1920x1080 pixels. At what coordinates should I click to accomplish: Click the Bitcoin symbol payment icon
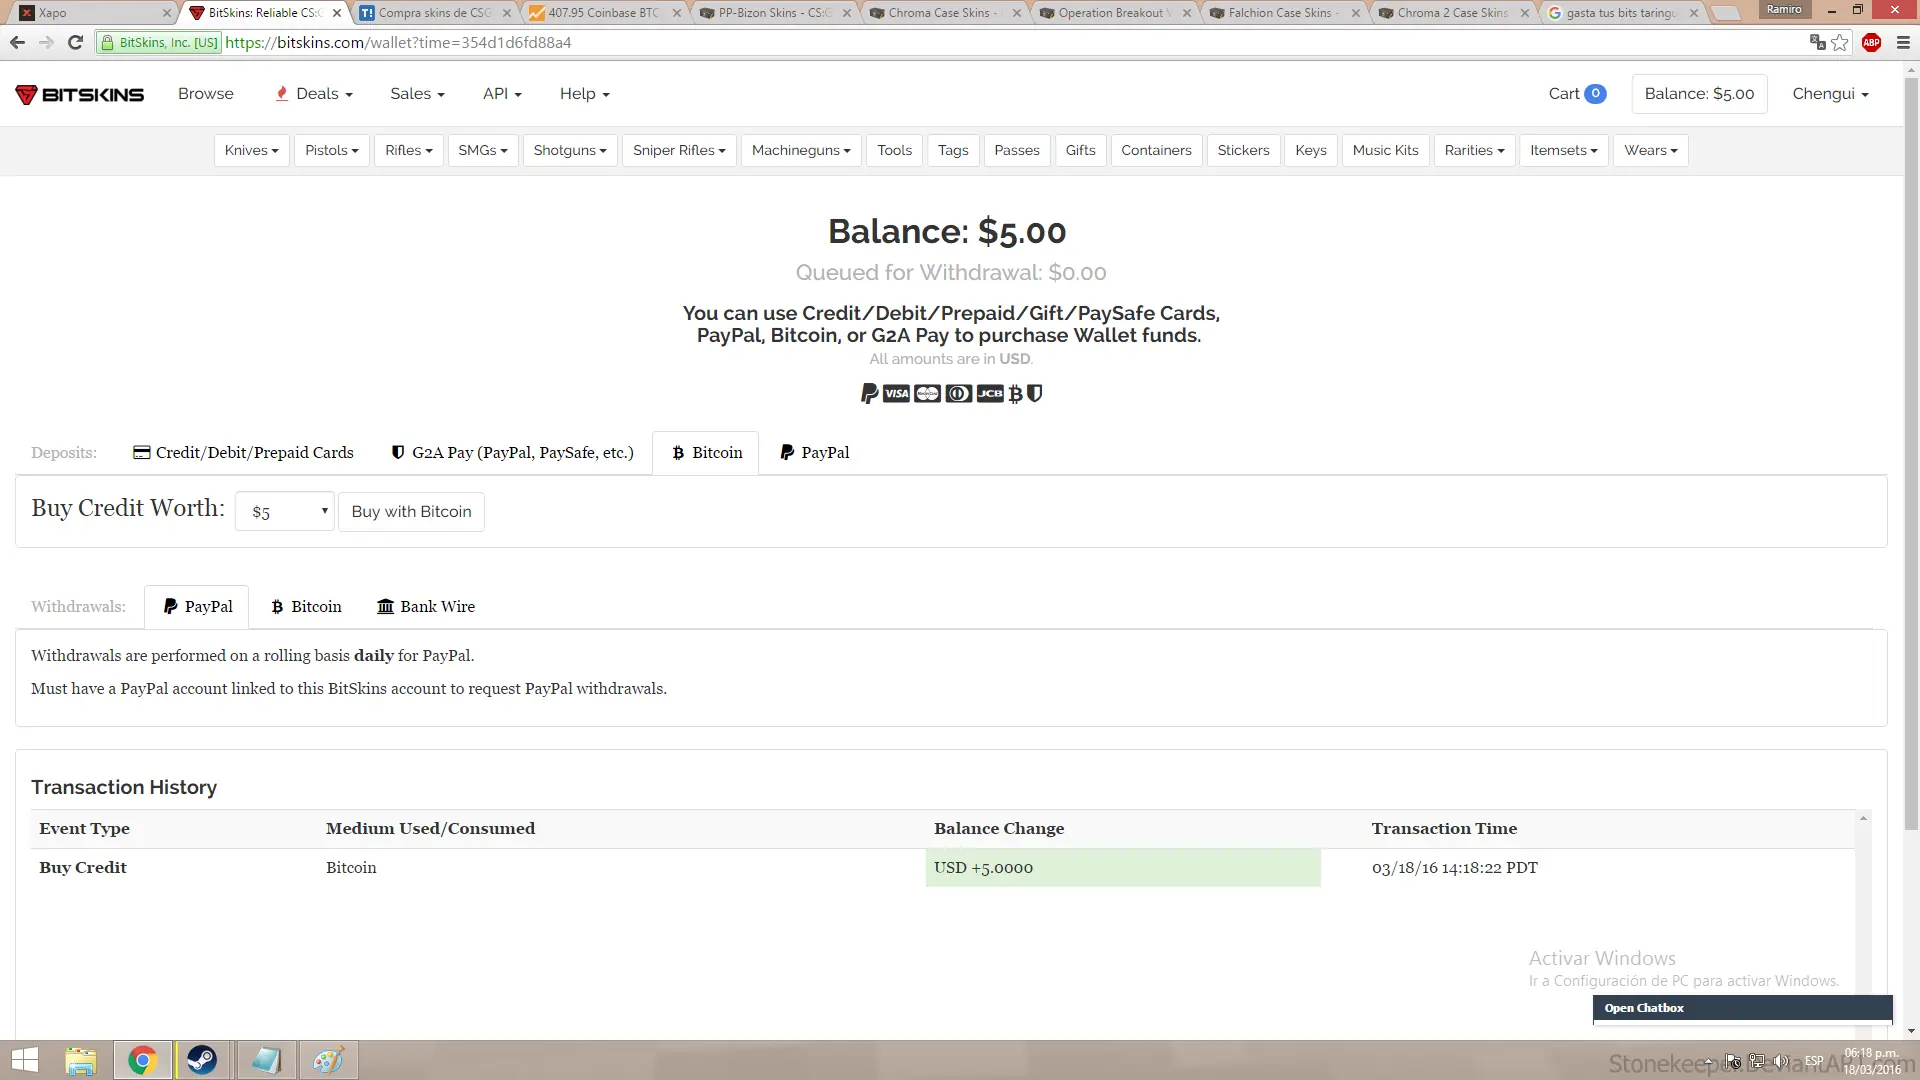(x=1016, y=394)
